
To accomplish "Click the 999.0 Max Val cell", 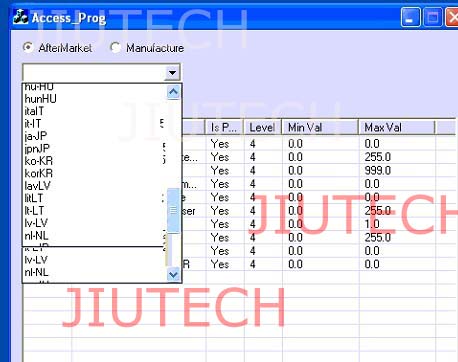I will tap(377, 171).
